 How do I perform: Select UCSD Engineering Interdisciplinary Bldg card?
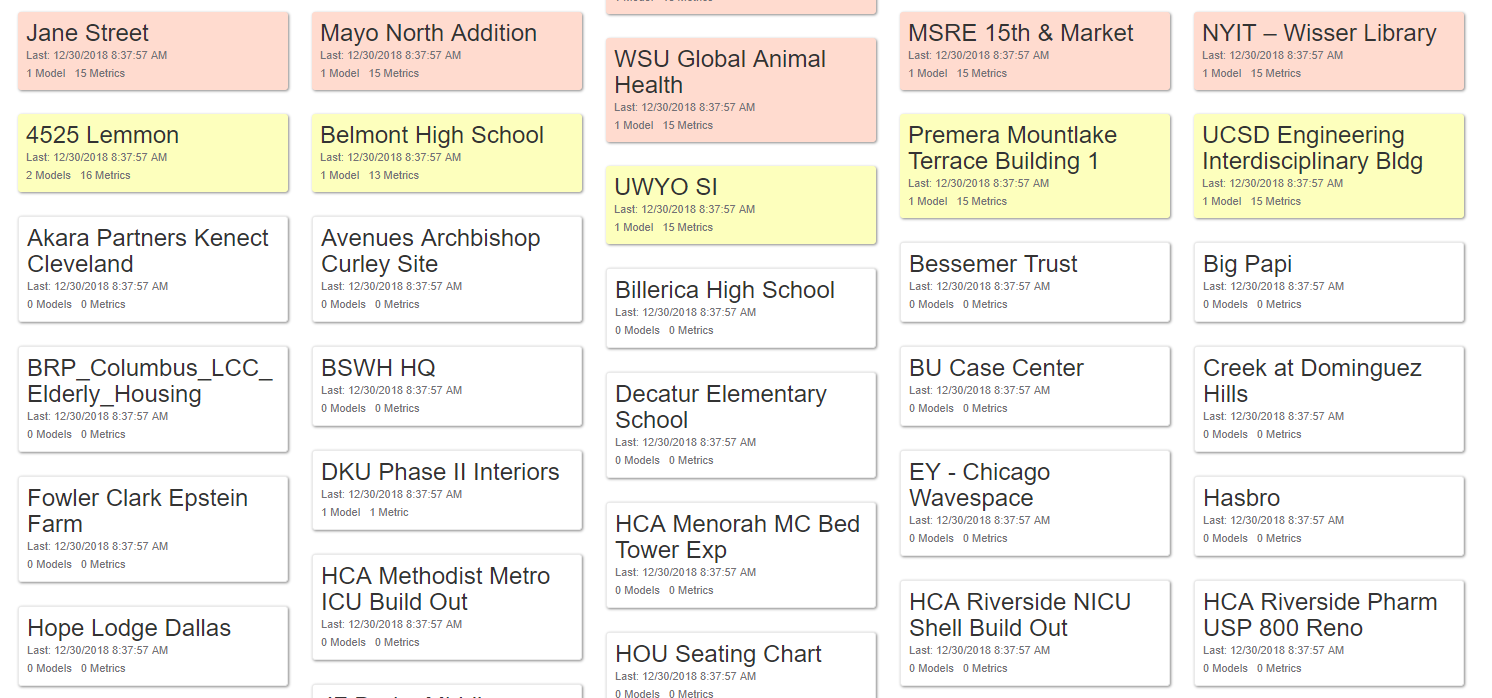click(1329, 165)
